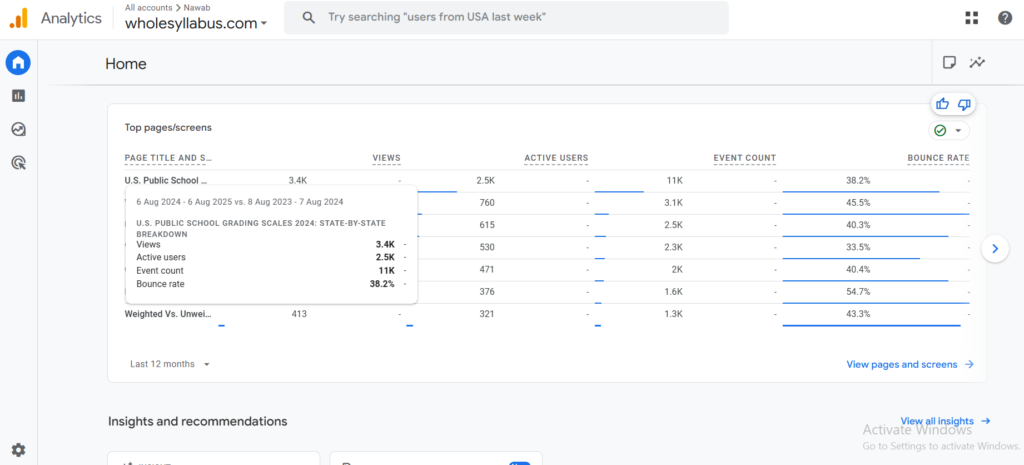Click the Top pages/screens card title
The image size is (1024, 465).
168,128
